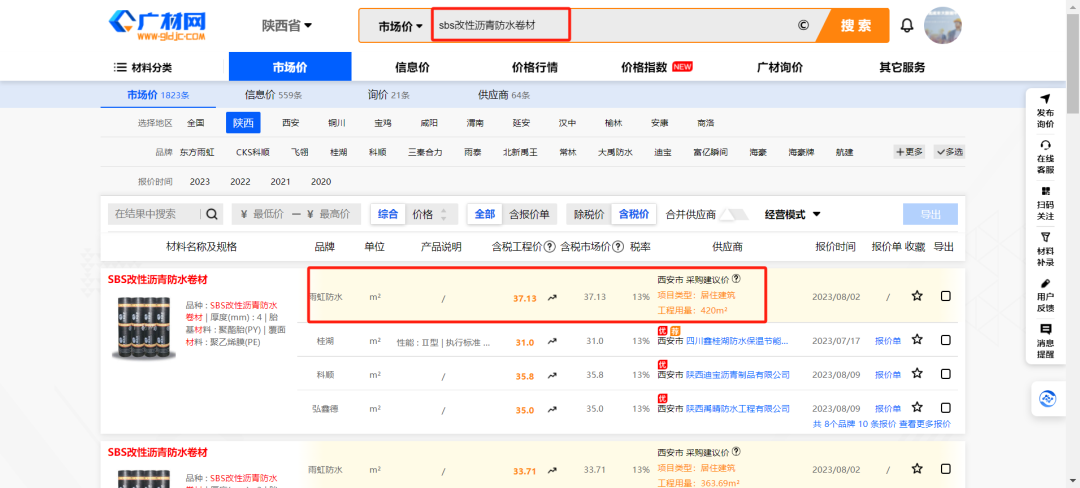The image size is (1080, 488).
Task: Show price trend for 弘鑫德 35.0 row
Action: (552, 410)
